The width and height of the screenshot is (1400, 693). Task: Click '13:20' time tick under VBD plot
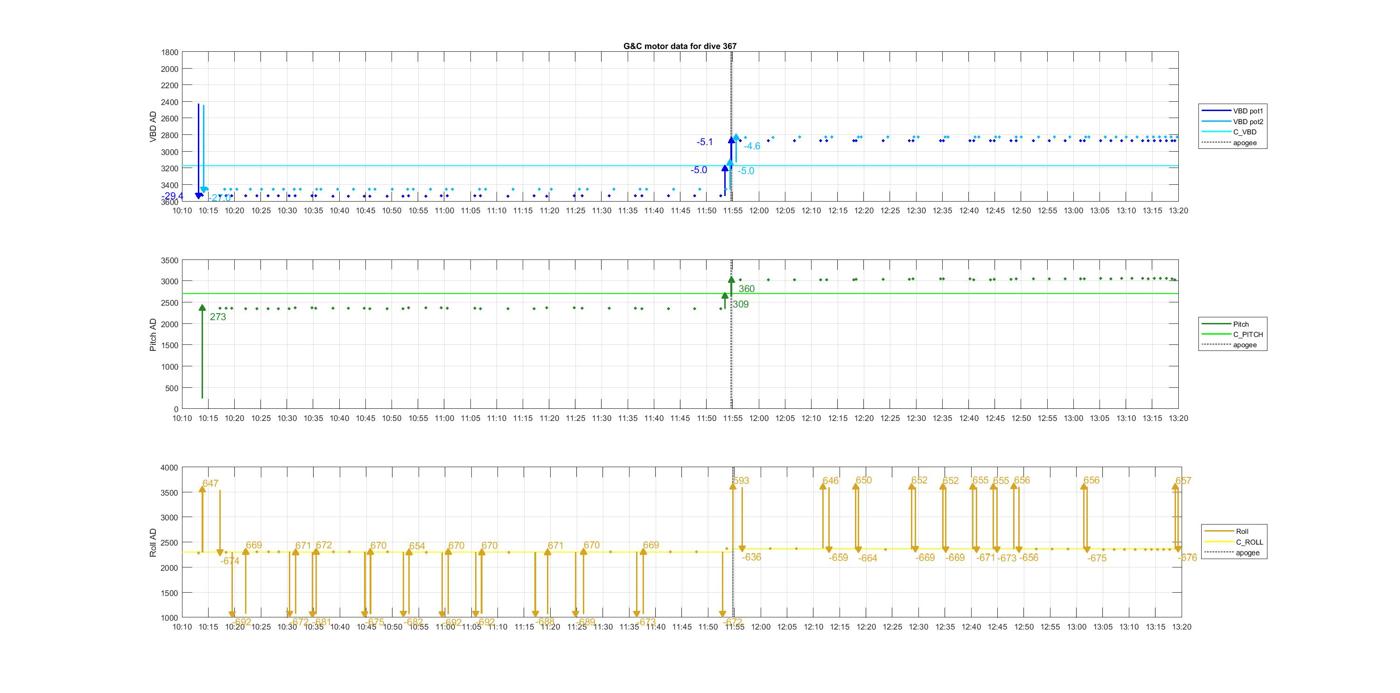pos(1179,210)
